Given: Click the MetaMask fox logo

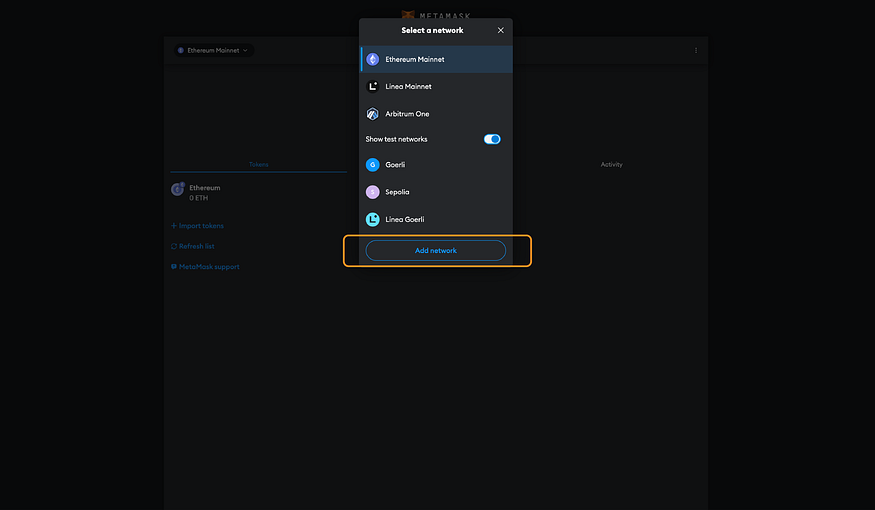Looking at the screenshot, I should pos(408,15).
